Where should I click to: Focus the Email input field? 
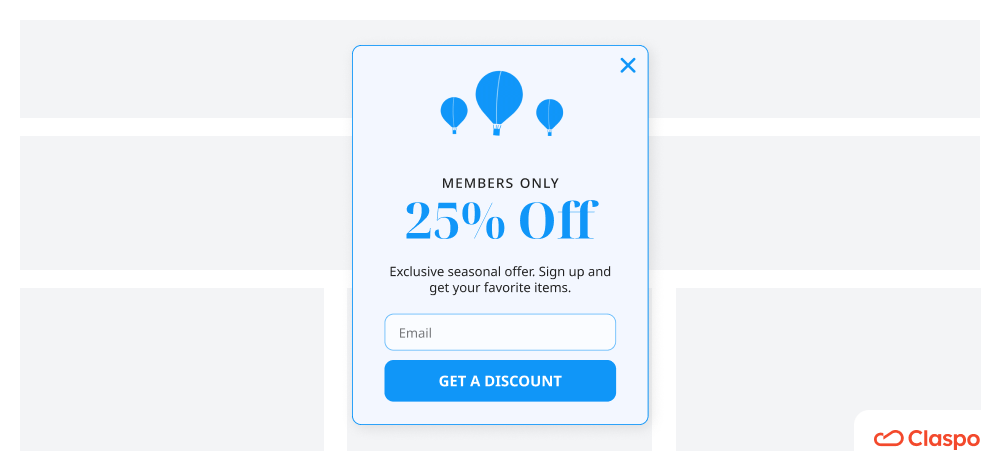click(500, 332)
